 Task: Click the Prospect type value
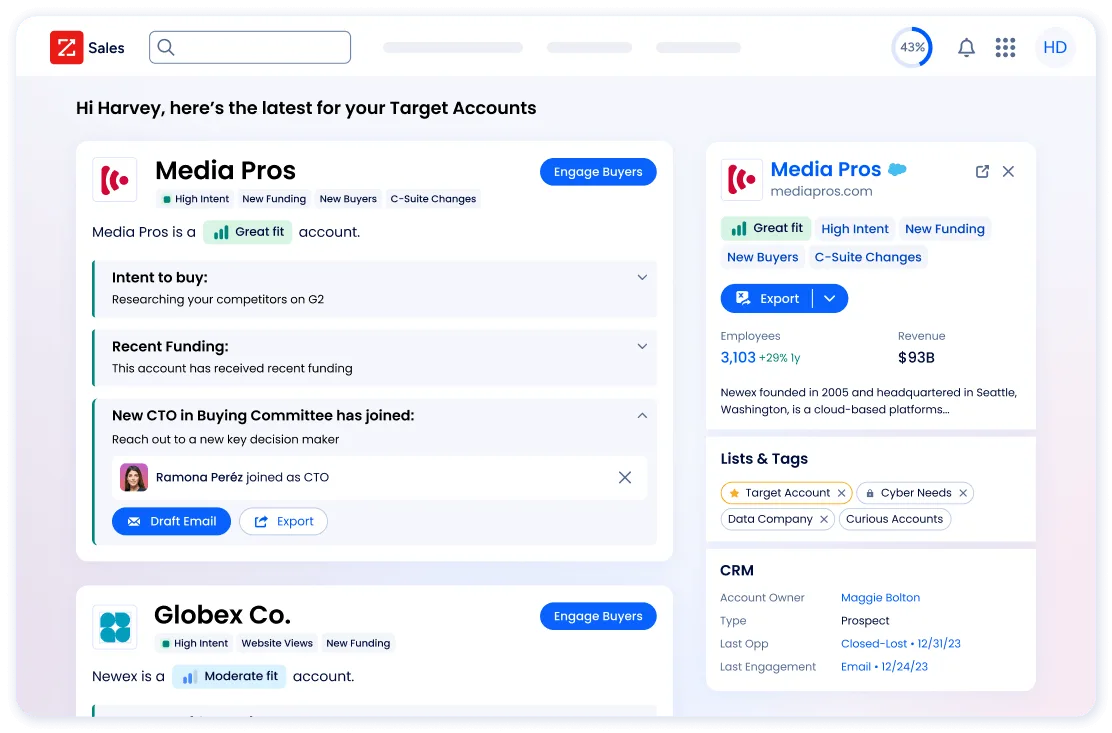pos(864,620)
